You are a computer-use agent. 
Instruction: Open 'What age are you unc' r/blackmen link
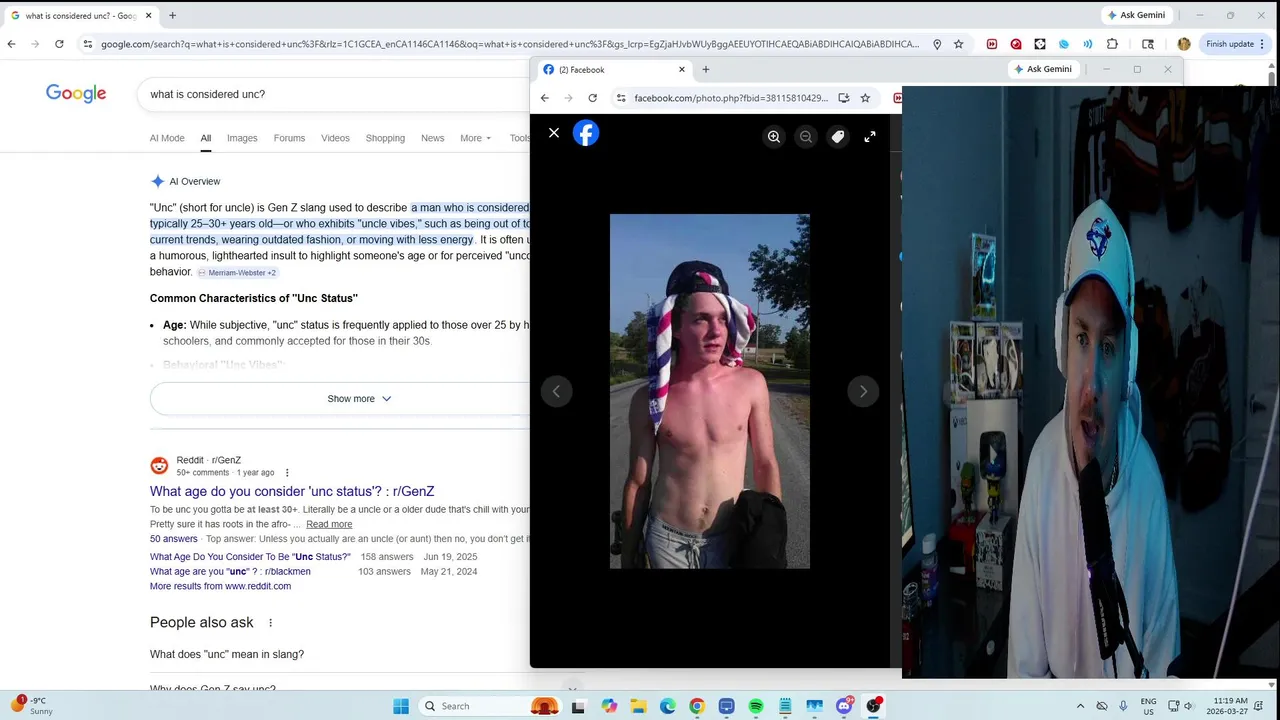[x=230, y=572]
